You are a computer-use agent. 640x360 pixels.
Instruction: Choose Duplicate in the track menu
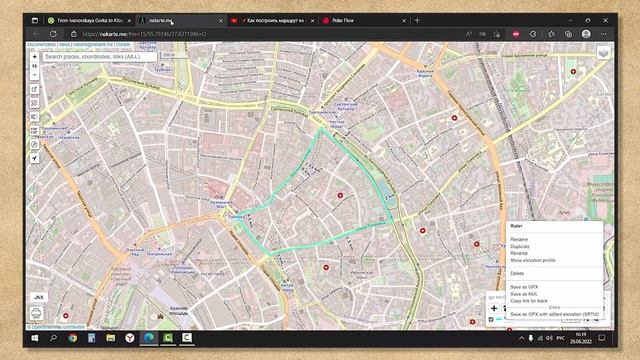click(520, 247)
